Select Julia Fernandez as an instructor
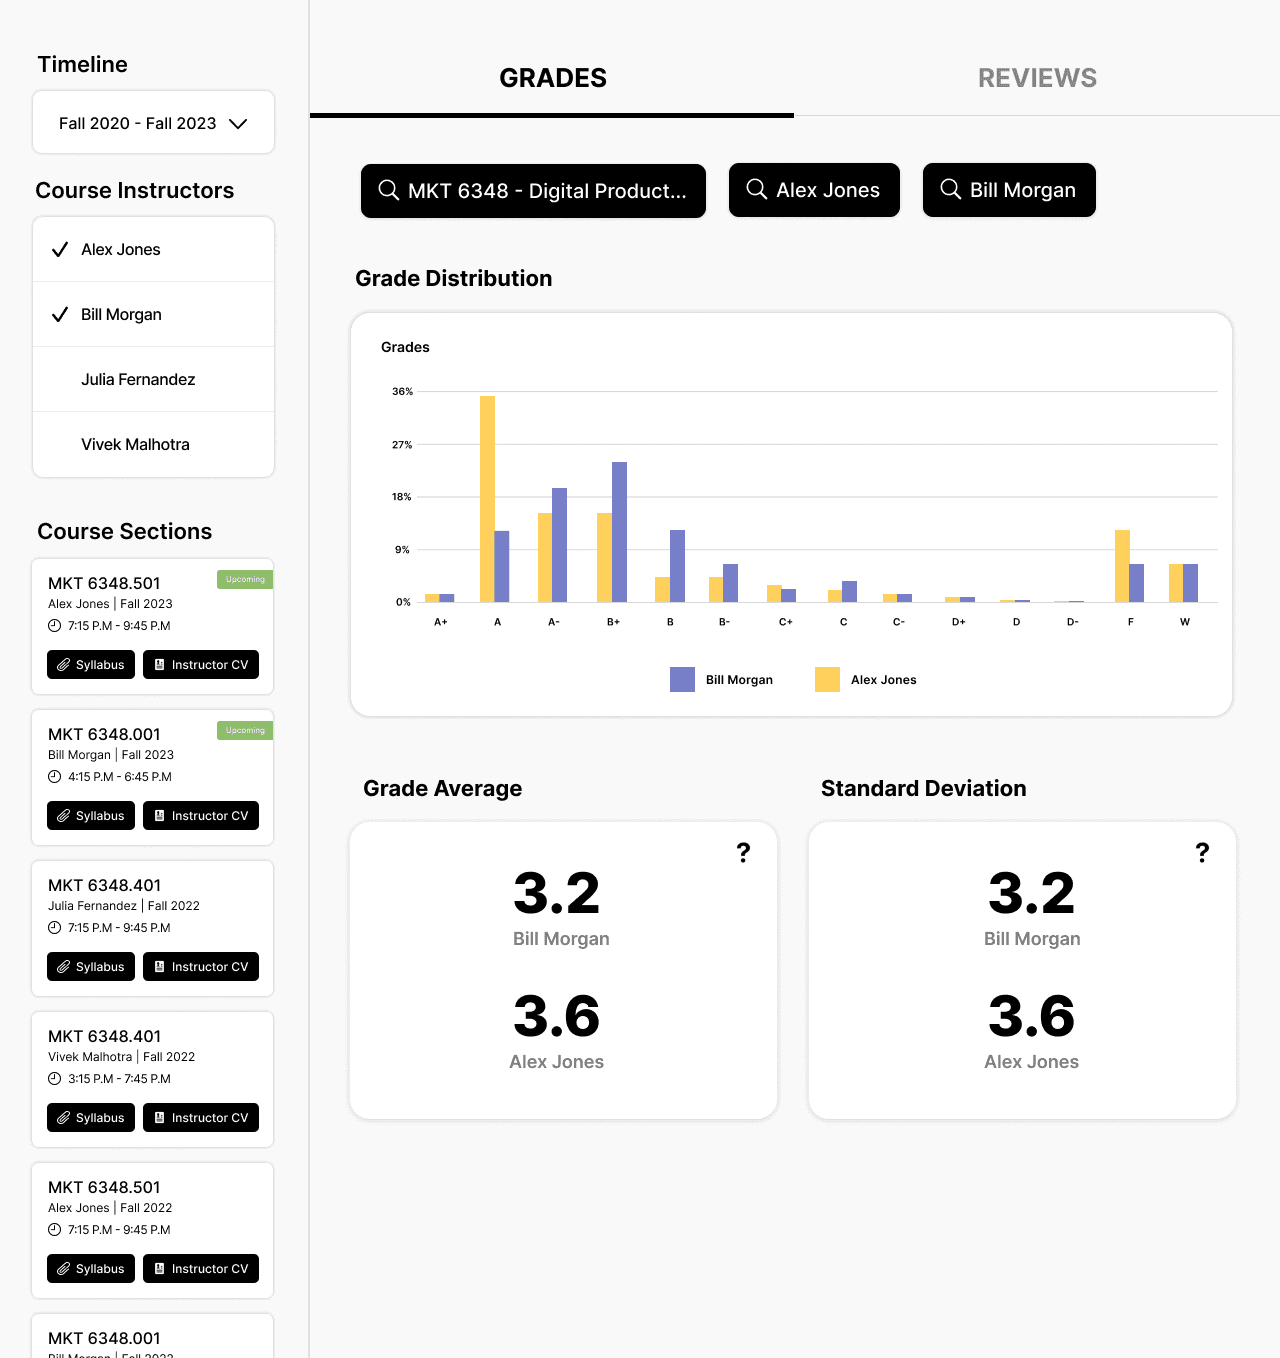 click(x=153, y=379)
